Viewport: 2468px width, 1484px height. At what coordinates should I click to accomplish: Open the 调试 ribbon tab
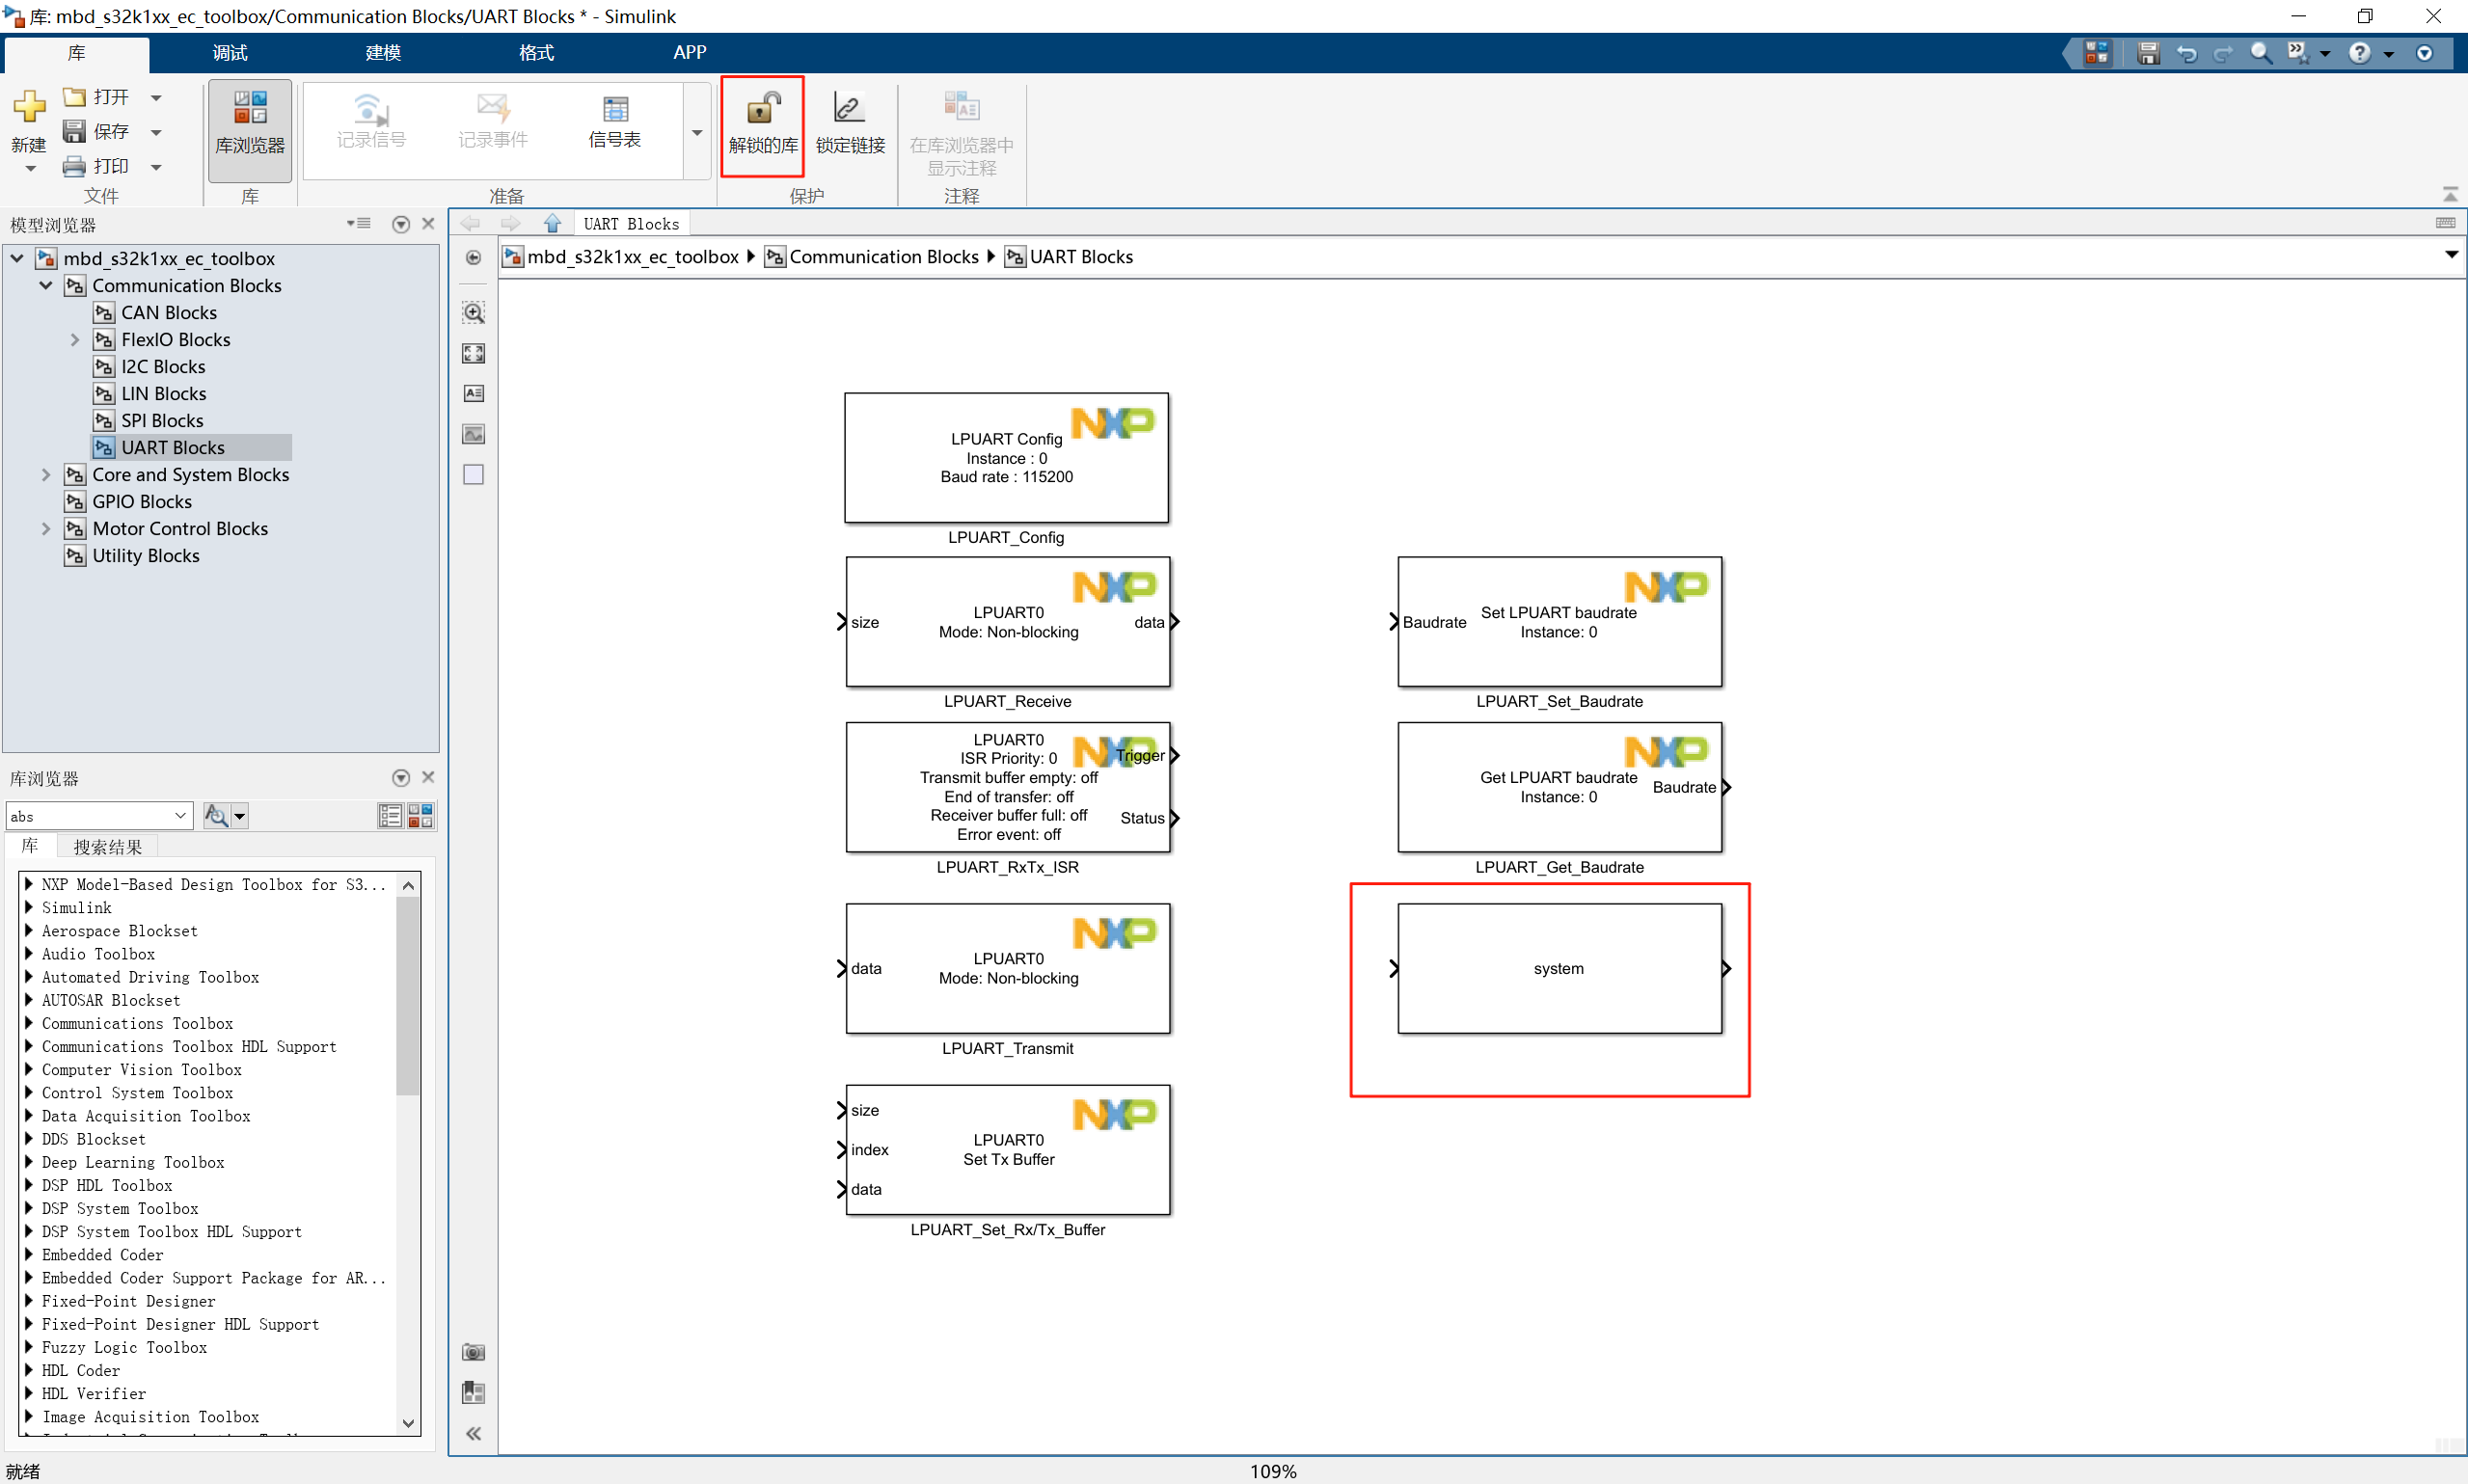pyautogui.click(x=230, y=53)
